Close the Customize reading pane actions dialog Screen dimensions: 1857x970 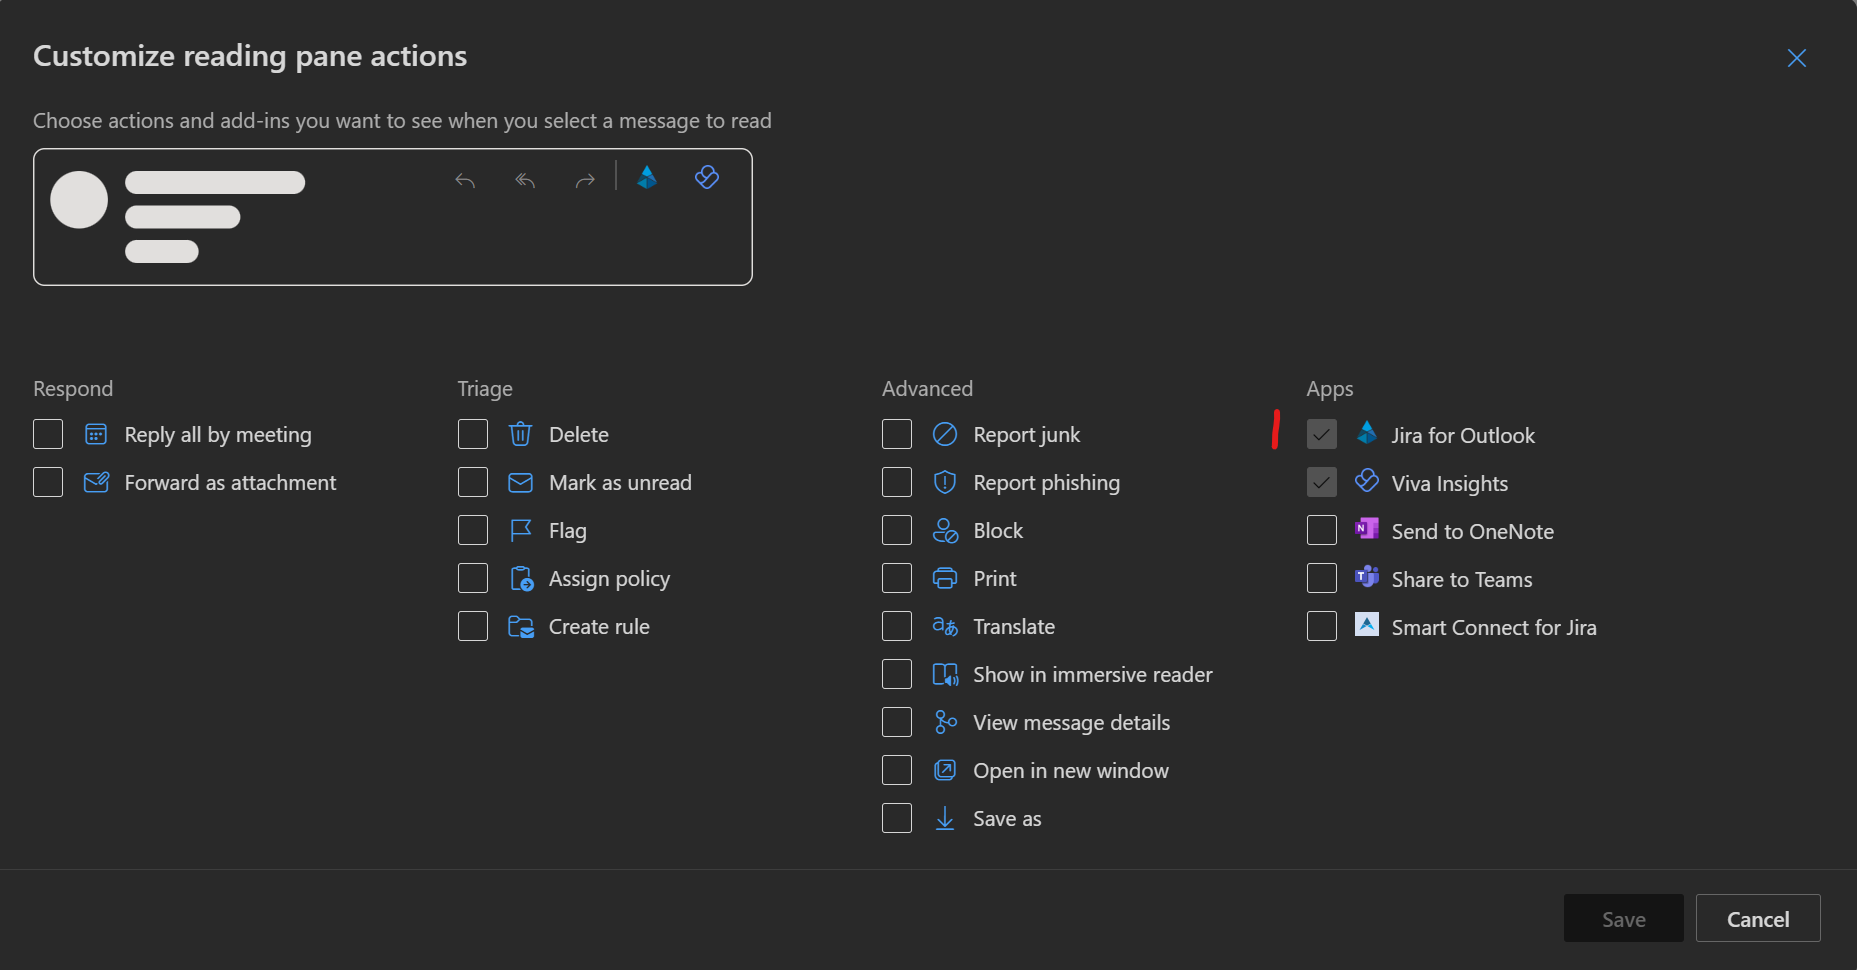(1796, 58)
